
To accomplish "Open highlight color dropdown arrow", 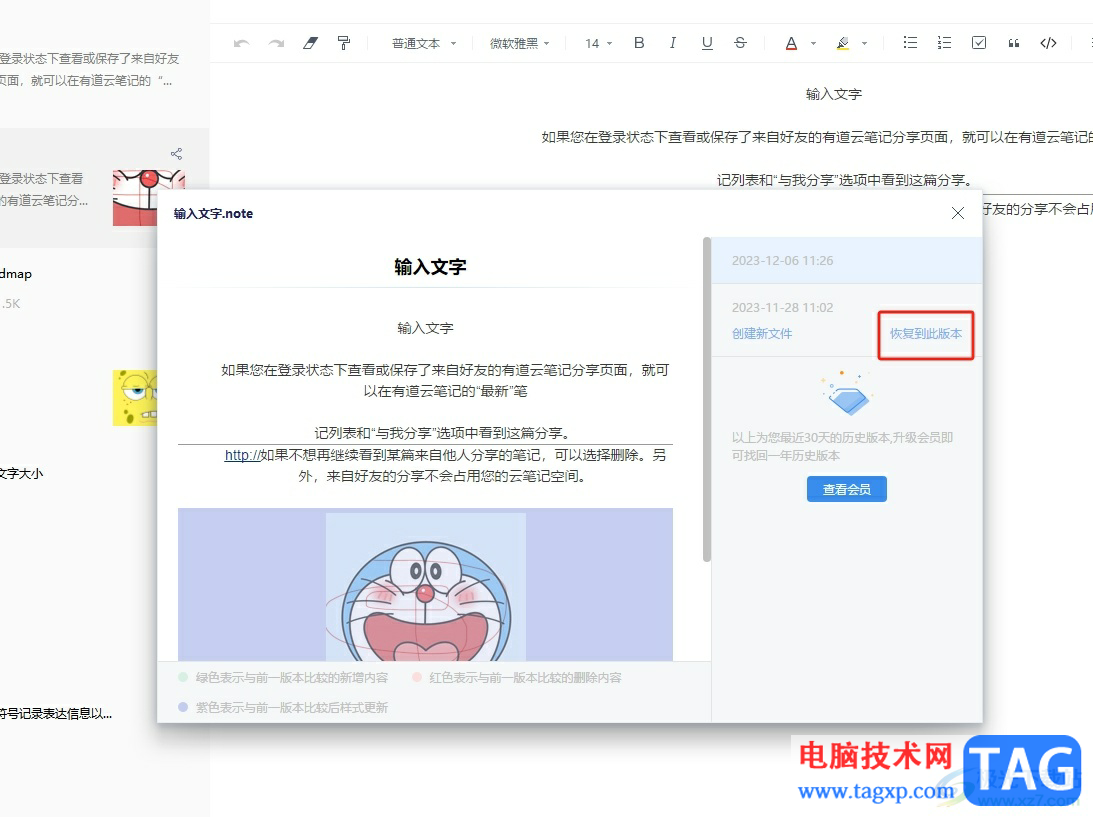I will tap(864, 43).
